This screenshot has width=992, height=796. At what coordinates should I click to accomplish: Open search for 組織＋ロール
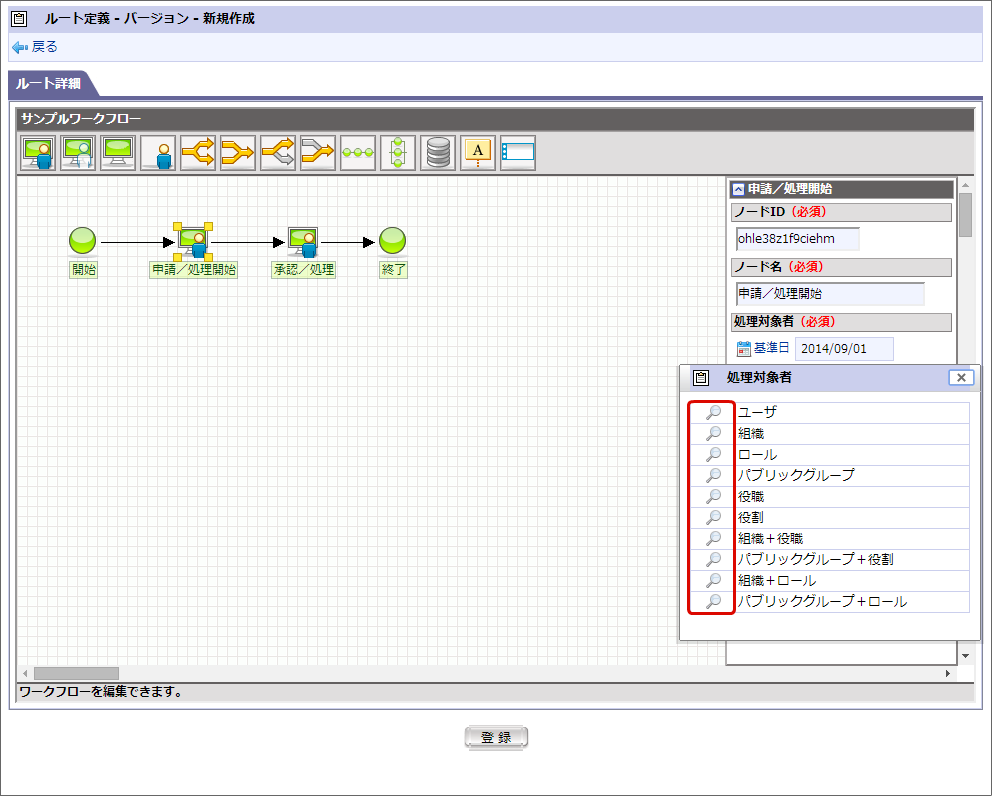point(713,580)
